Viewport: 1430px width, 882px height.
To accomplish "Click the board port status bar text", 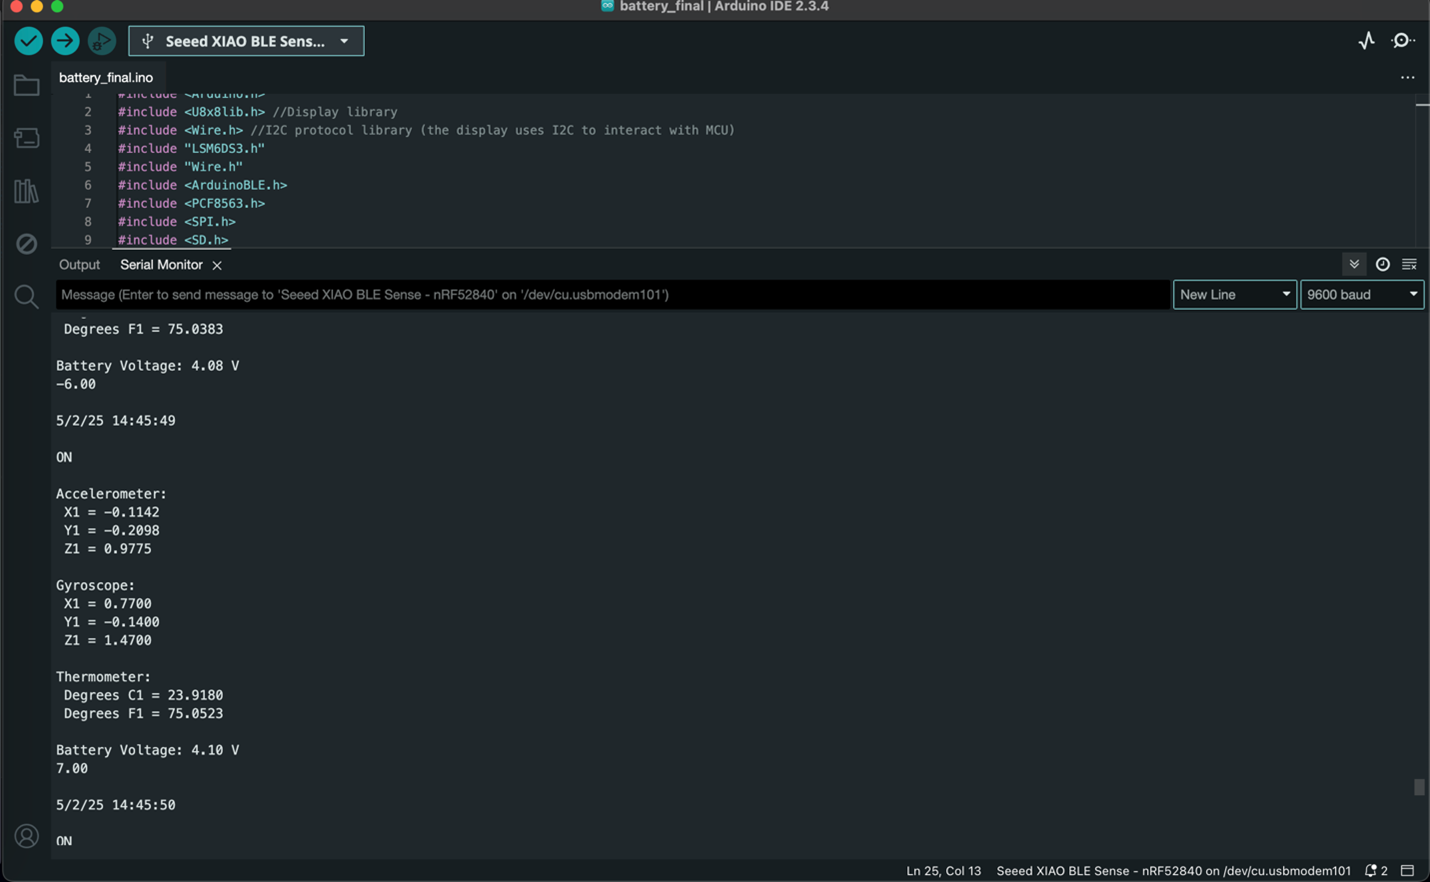I will click(1173, 871).
